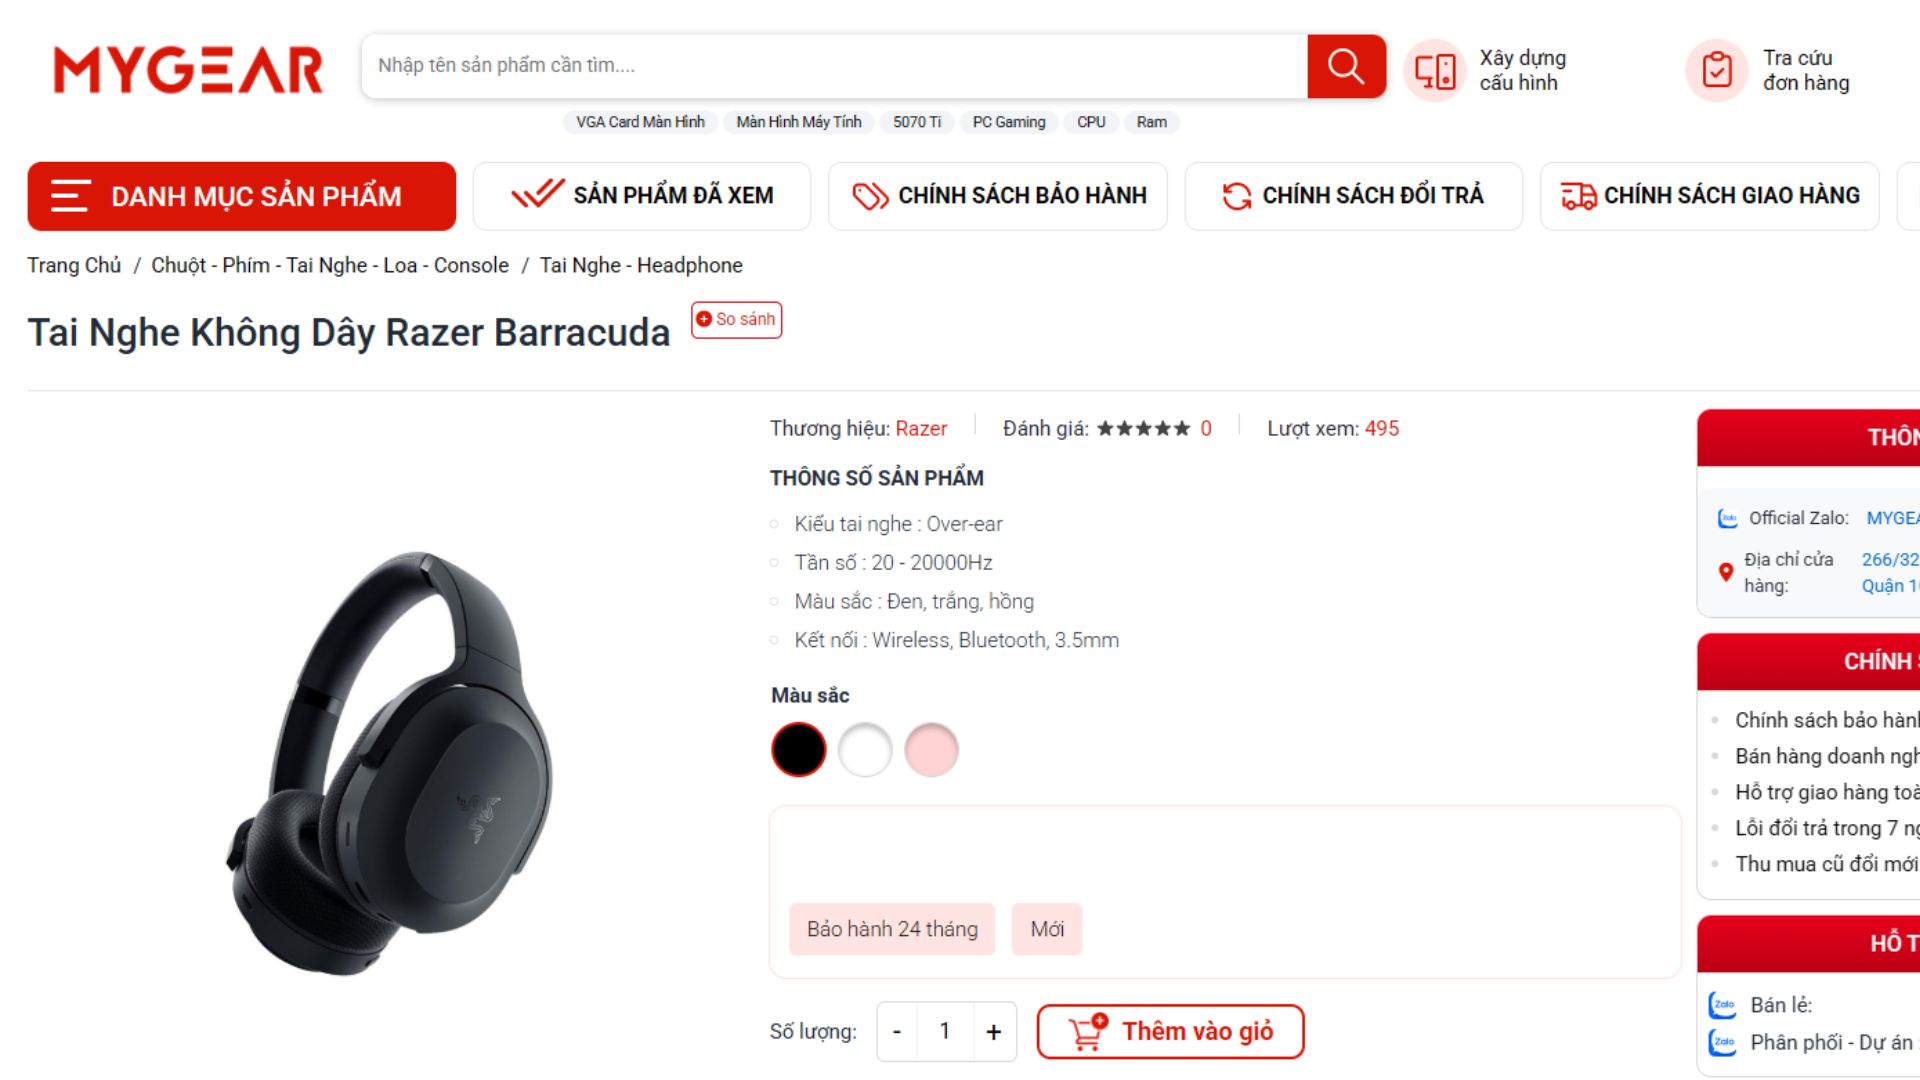Decrease quantity with the minus button
Screen dimensions: 1920x1080
[897, 1032]
